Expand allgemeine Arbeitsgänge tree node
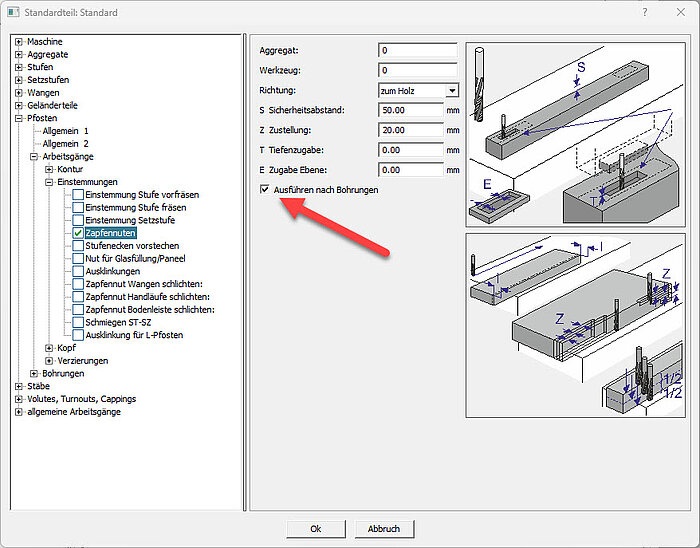 (x=18, y=411)
